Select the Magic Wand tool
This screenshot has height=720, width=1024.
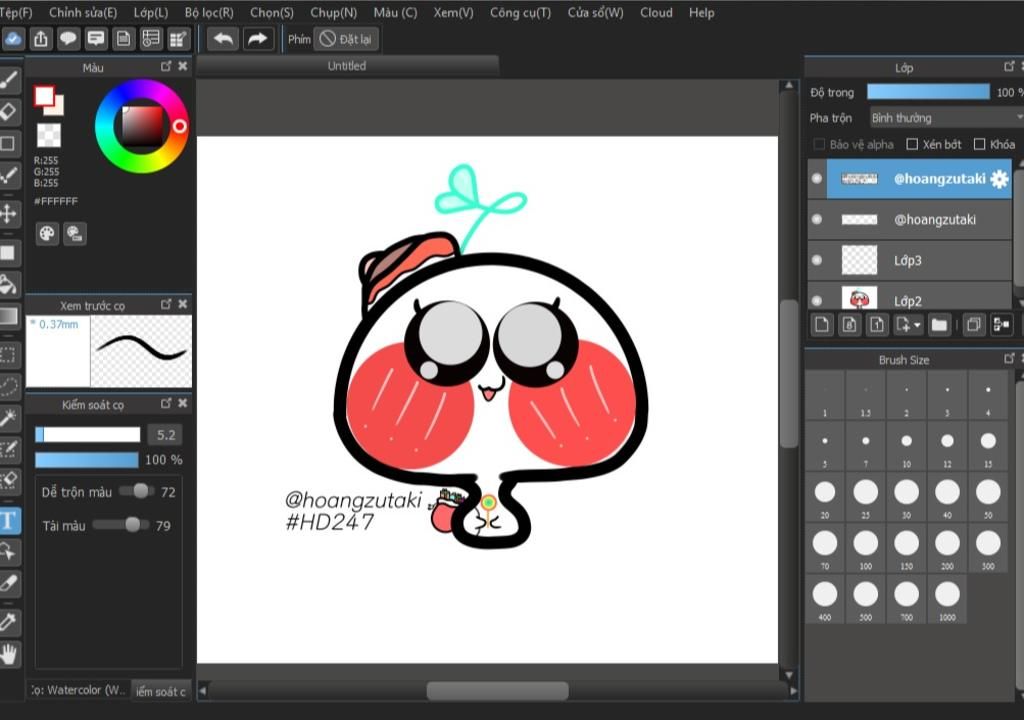click(9, 417)
